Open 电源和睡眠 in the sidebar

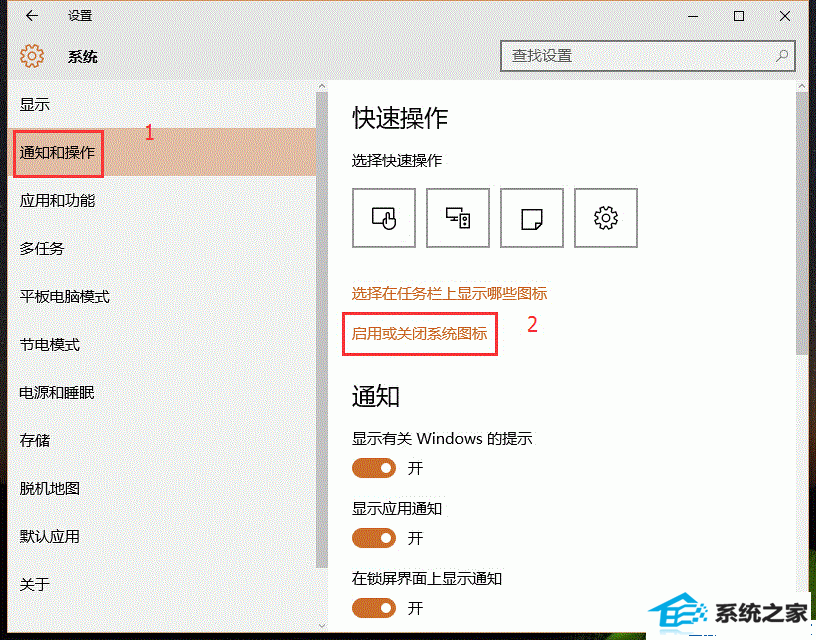point(58,393)
